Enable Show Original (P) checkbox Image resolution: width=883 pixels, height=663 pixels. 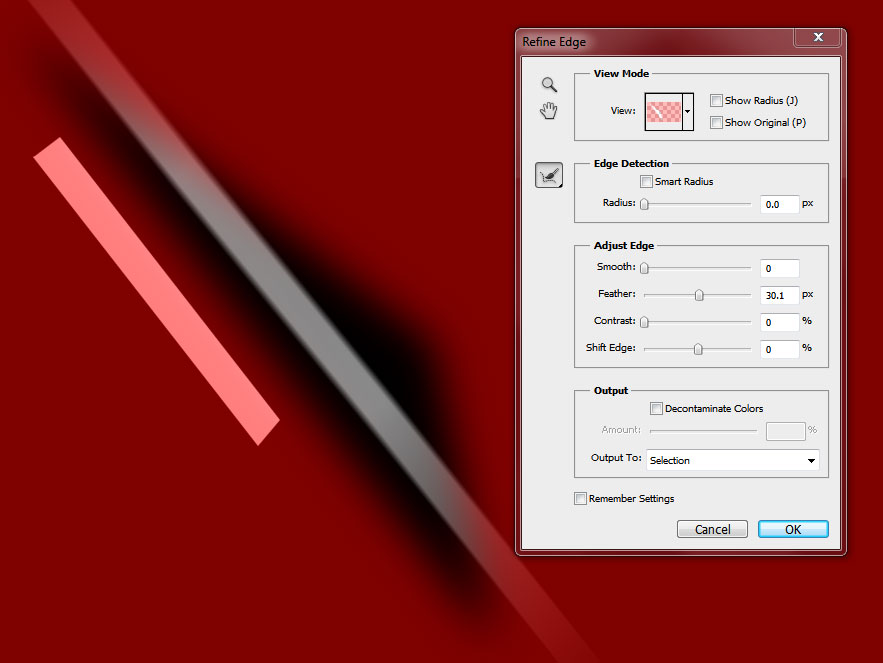coord(716,122)
